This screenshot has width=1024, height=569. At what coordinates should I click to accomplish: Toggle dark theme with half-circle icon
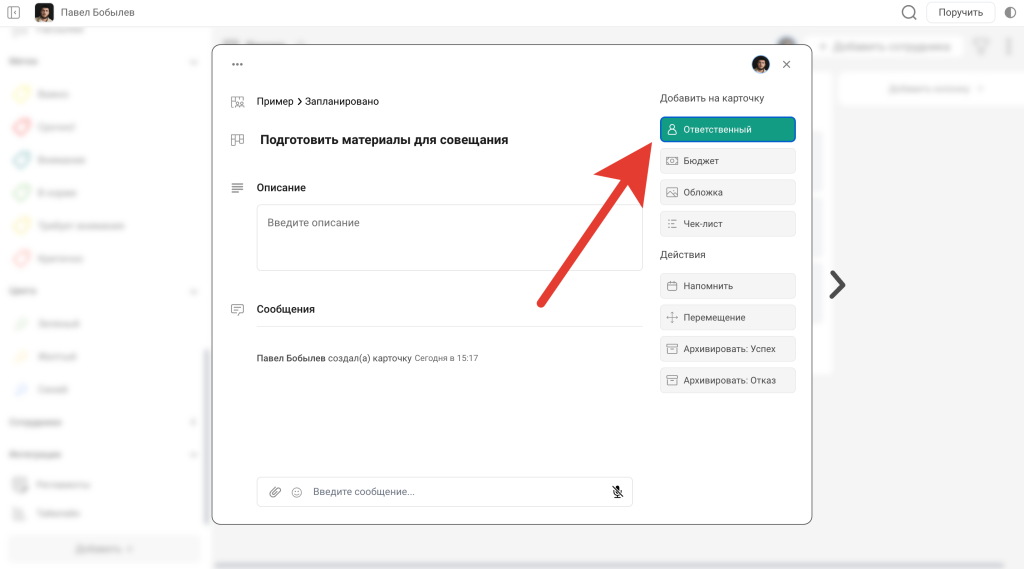1010,12
